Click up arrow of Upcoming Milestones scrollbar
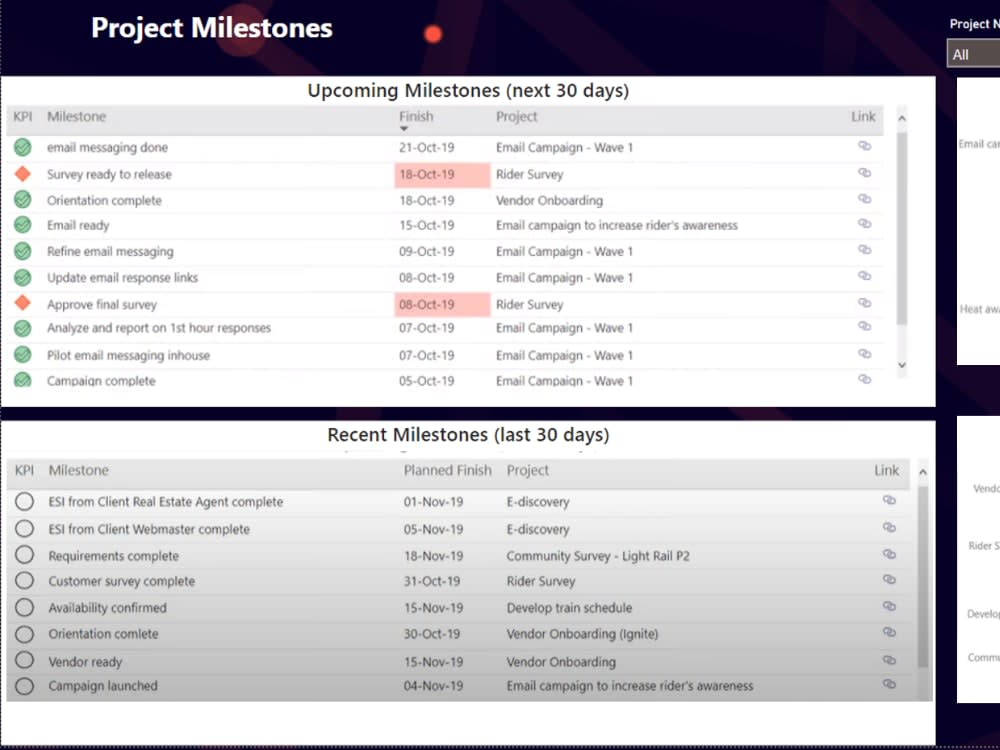 [x=902, y=118]
